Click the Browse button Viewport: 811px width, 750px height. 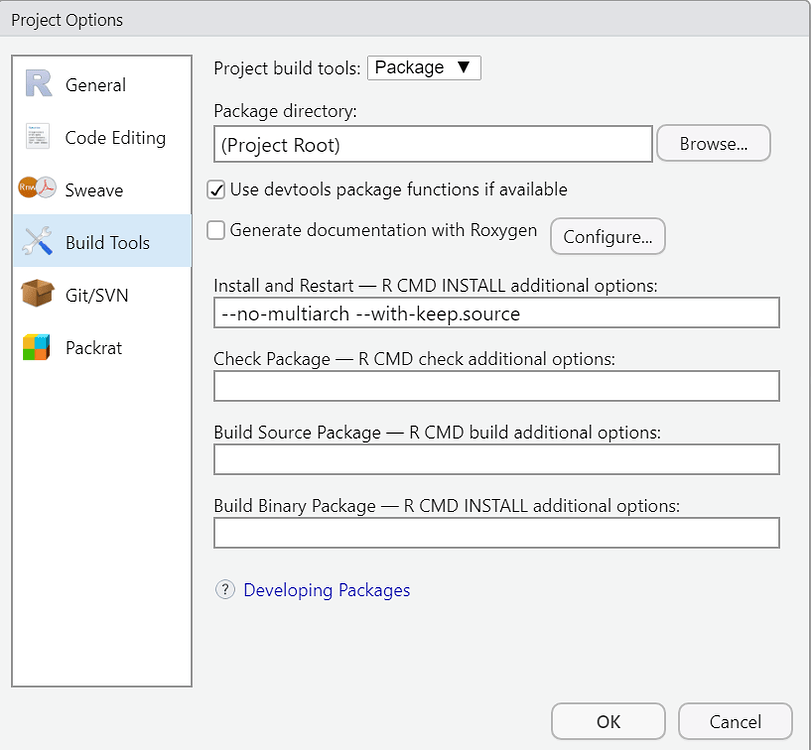coord(713,143)
